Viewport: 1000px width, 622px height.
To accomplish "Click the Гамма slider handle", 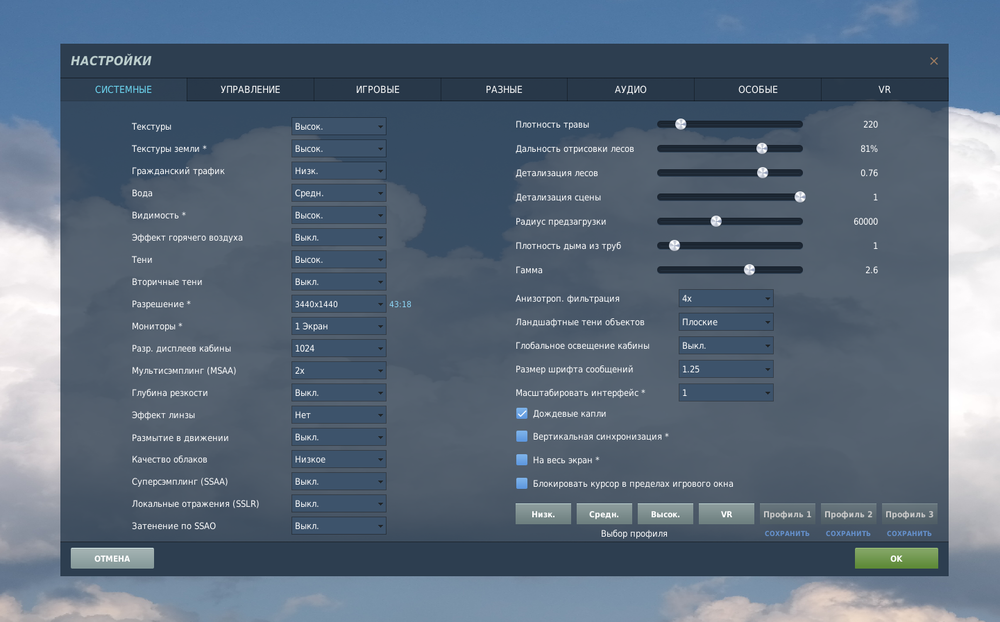I will click(749, 270).
